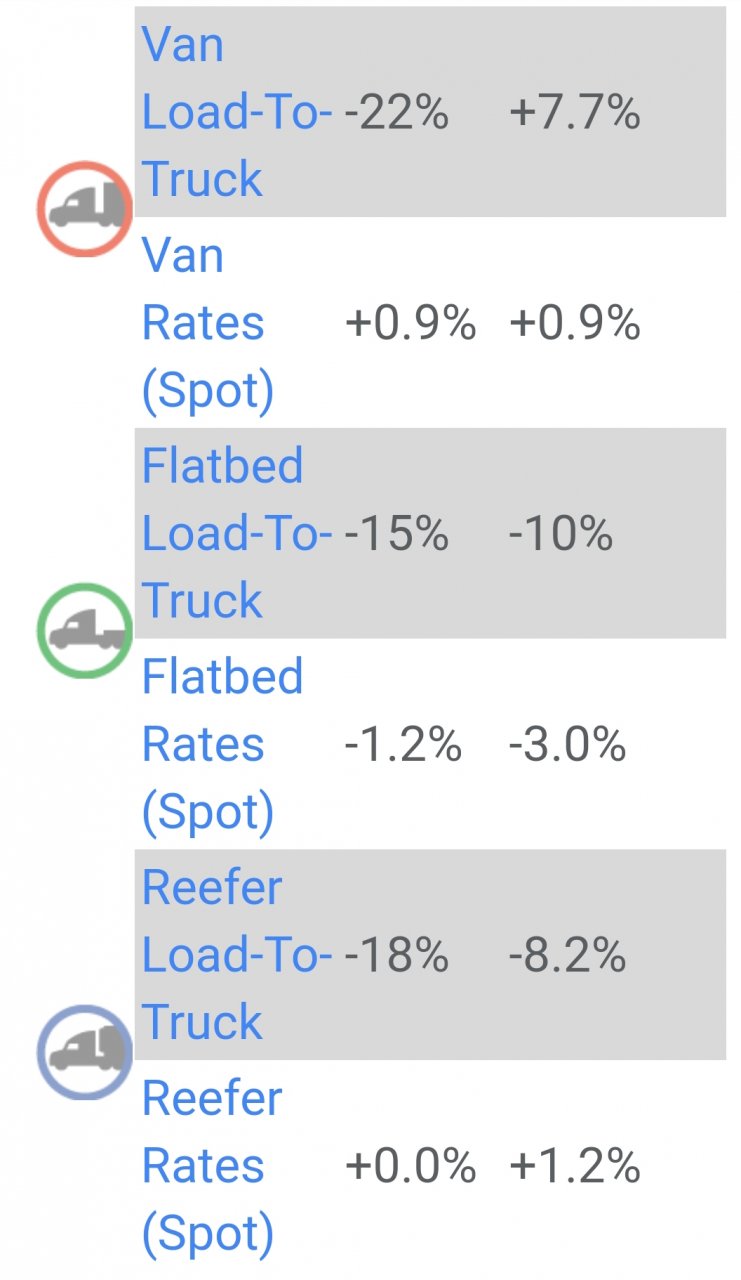The height and width of the screenshot is (1280, 741).
Task: Select the -1.2% Flatbed Rates value
Action: coord(403,745)
